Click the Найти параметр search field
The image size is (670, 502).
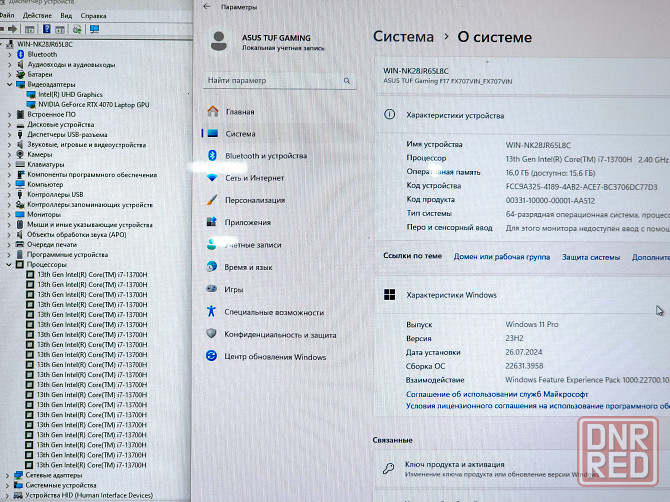click(279, 80)
